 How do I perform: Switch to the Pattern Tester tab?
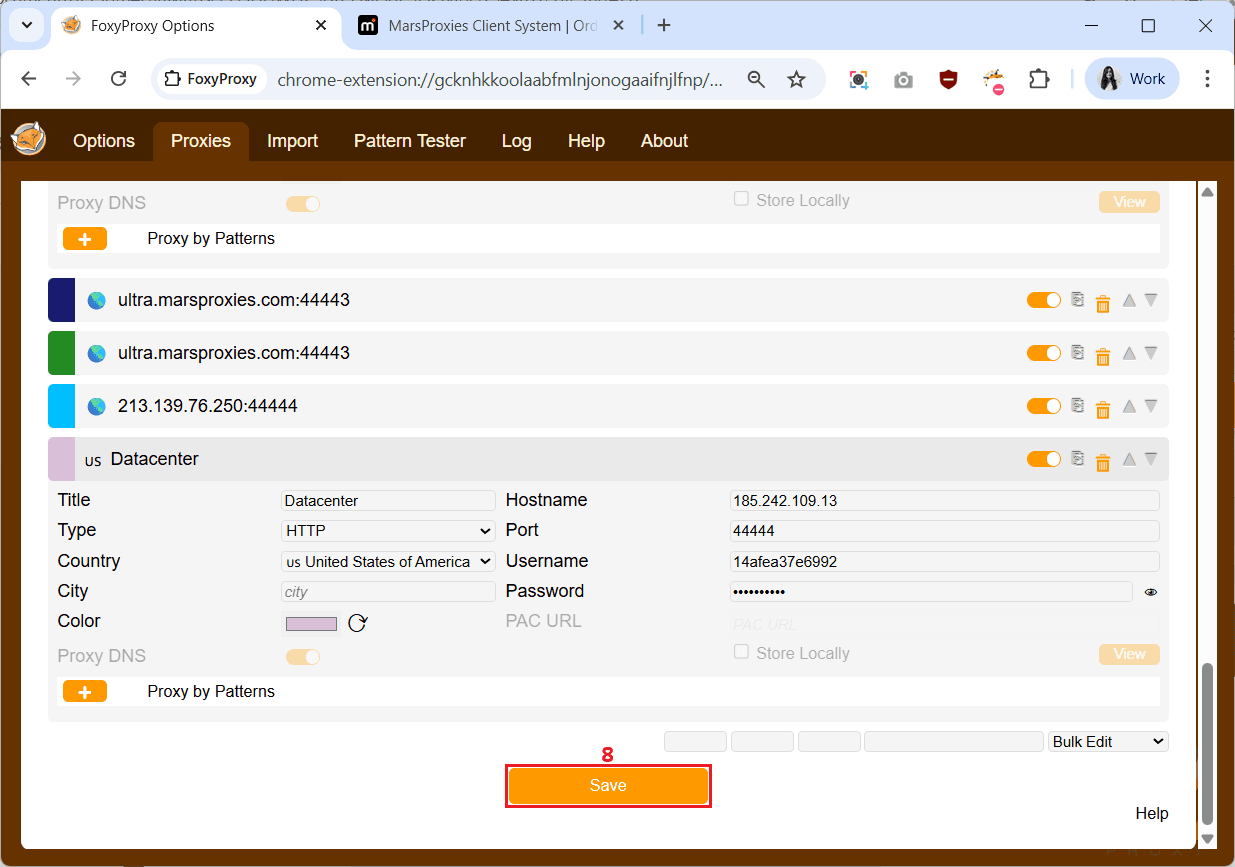(409, 141)
